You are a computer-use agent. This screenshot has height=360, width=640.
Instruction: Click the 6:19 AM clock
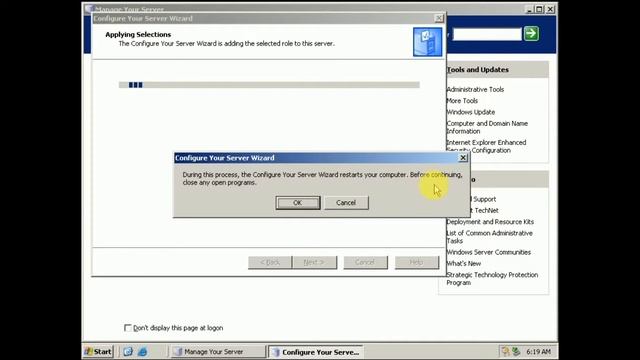[538, 352]
